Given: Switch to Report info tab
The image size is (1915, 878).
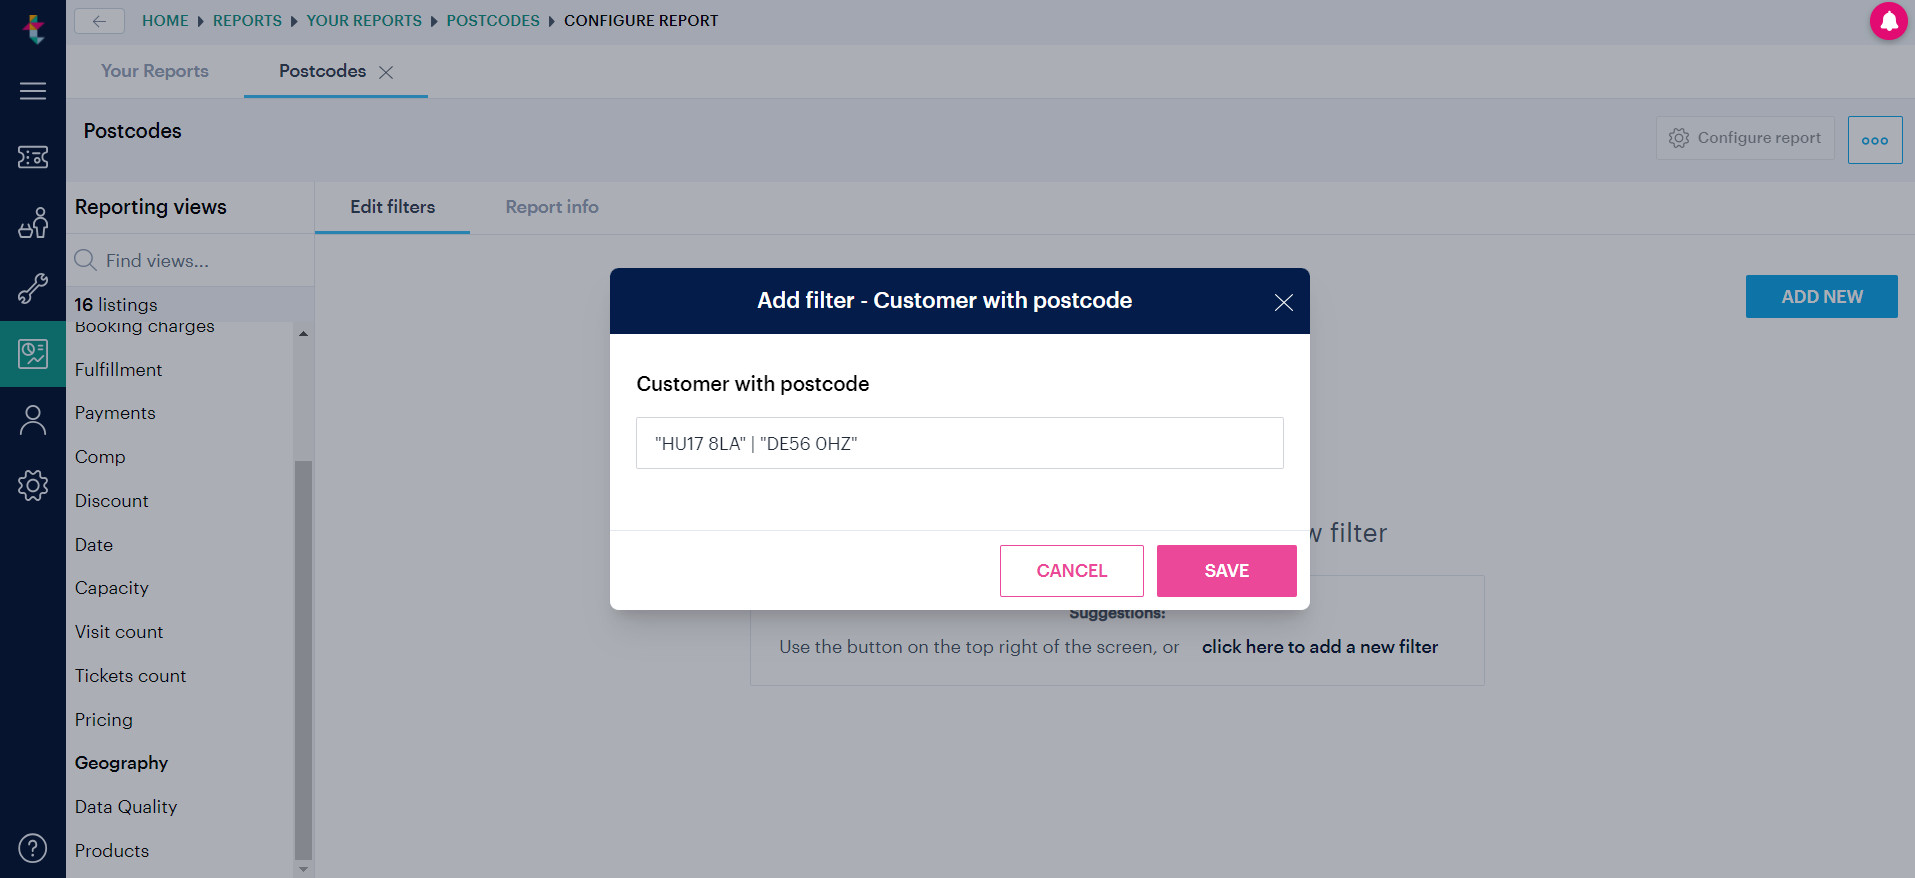Looking at the screenshot, I should 552,207.
